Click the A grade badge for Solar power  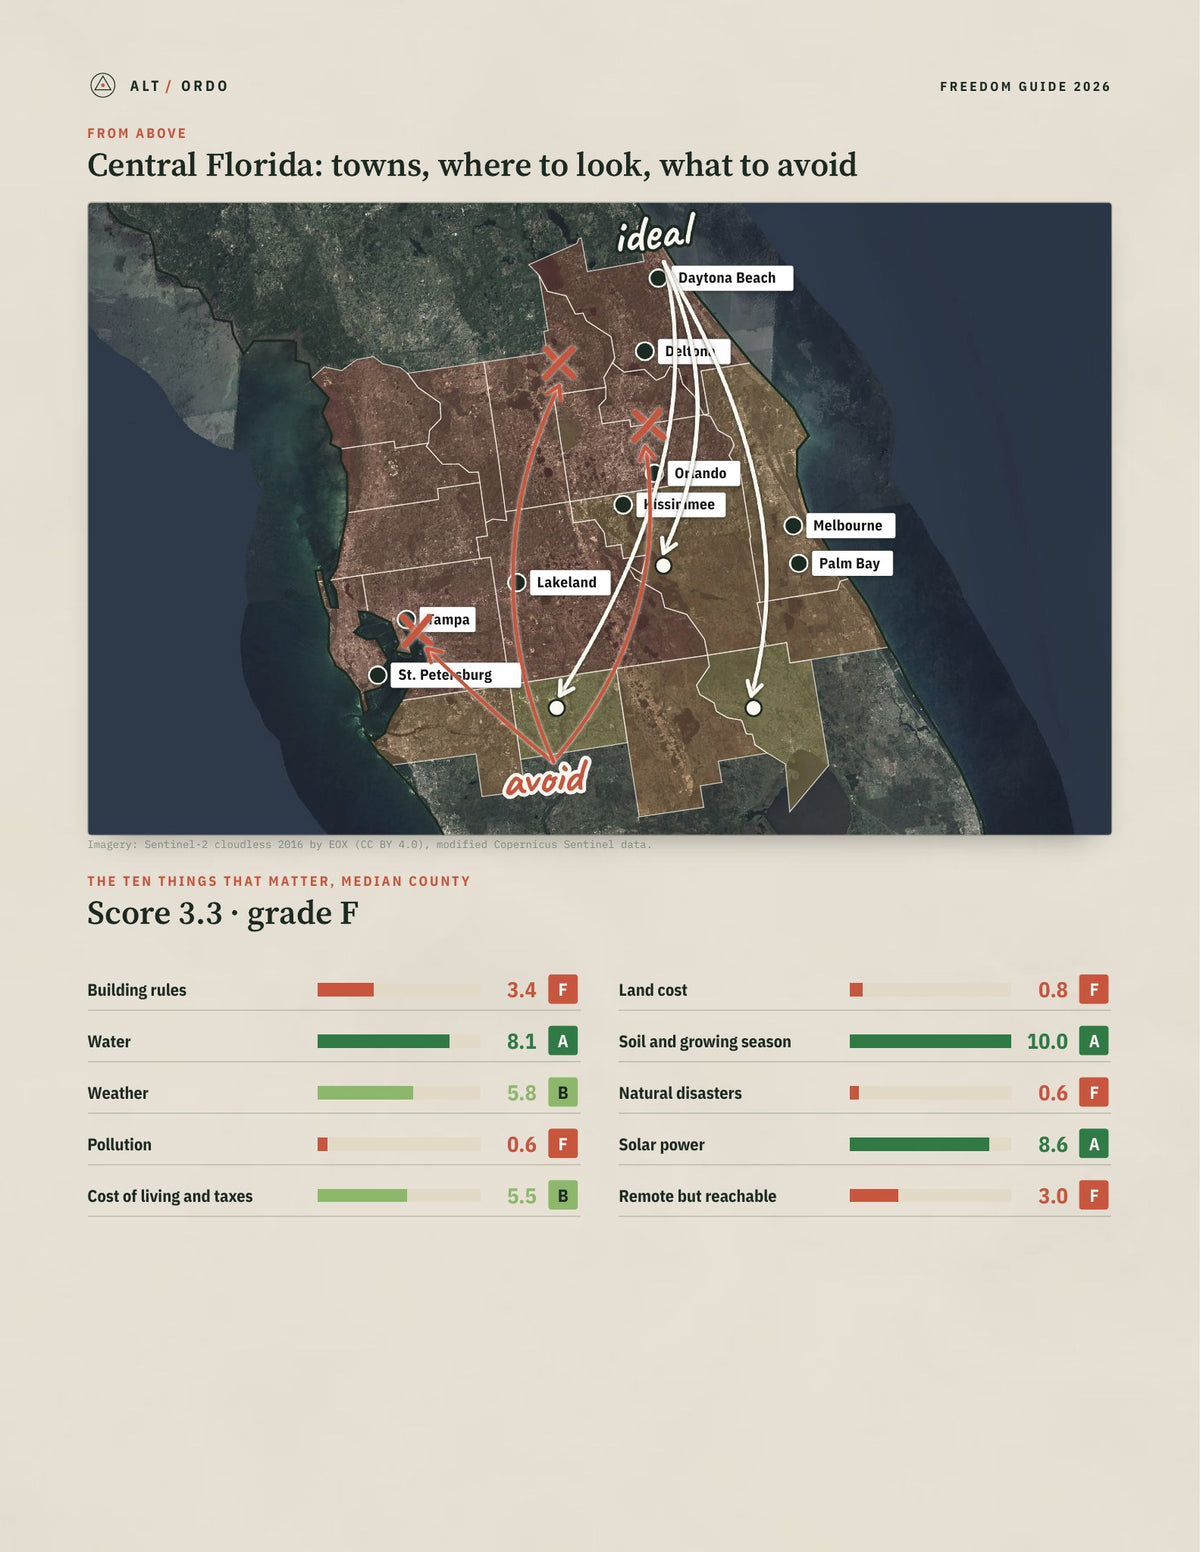(1094, 1144)
